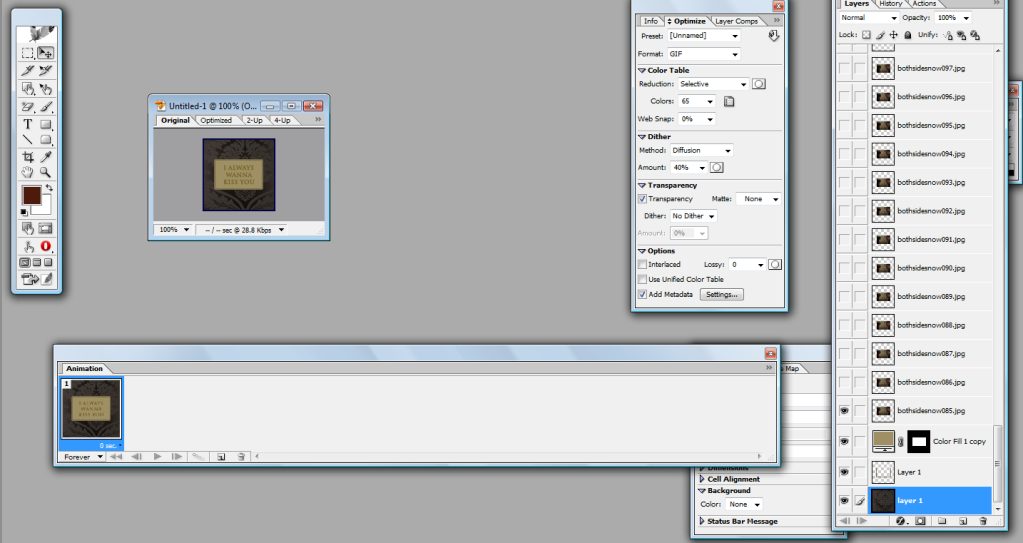Open the layer blend mode Normal dropdown
Viewport: 1023px width, 543px height.
pyautogui.click(x=868, y=18)
